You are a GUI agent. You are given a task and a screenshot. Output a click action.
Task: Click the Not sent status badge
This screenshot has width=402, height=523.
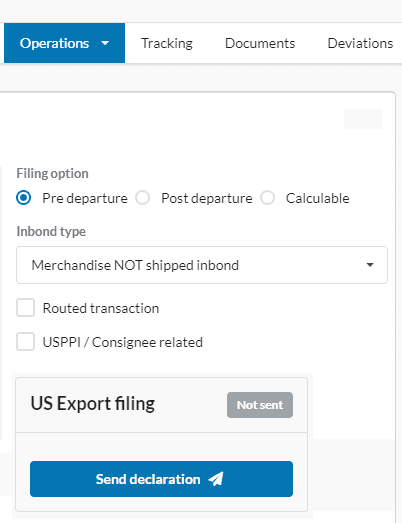(x=260, y=405)
